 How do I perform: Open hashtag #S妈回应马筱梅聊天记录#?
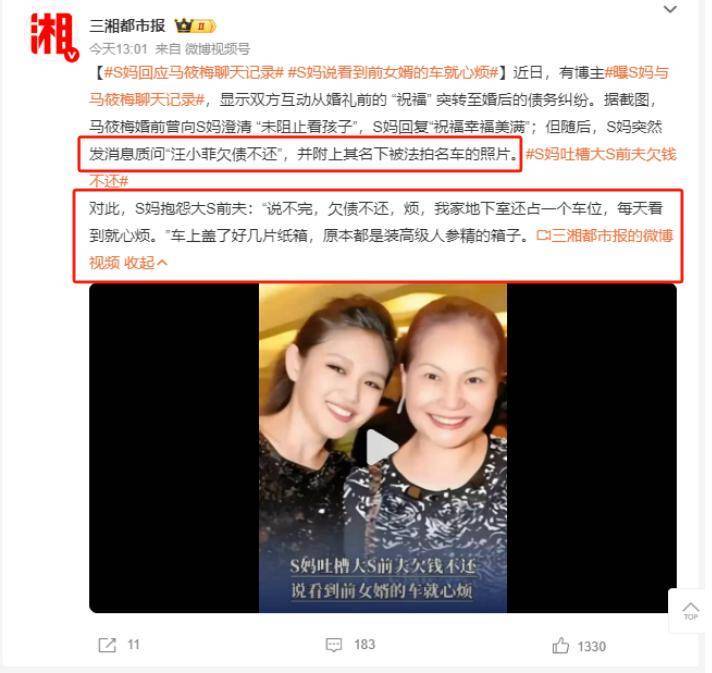[194, 72]
